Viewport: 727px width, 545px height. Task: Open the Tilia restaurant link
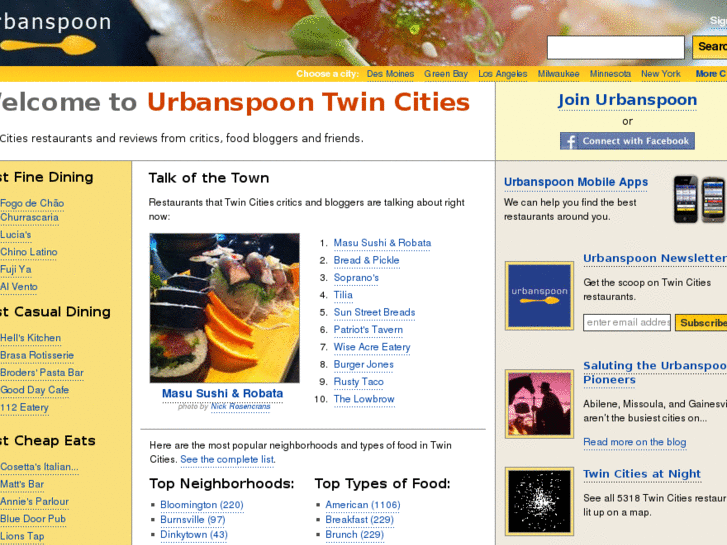pos(343,295)
